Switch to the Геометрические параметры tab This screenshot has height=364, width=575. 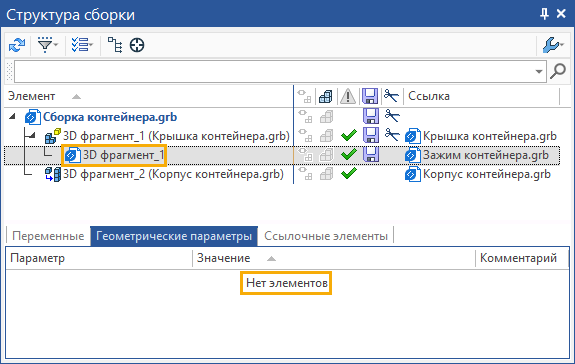174,236
